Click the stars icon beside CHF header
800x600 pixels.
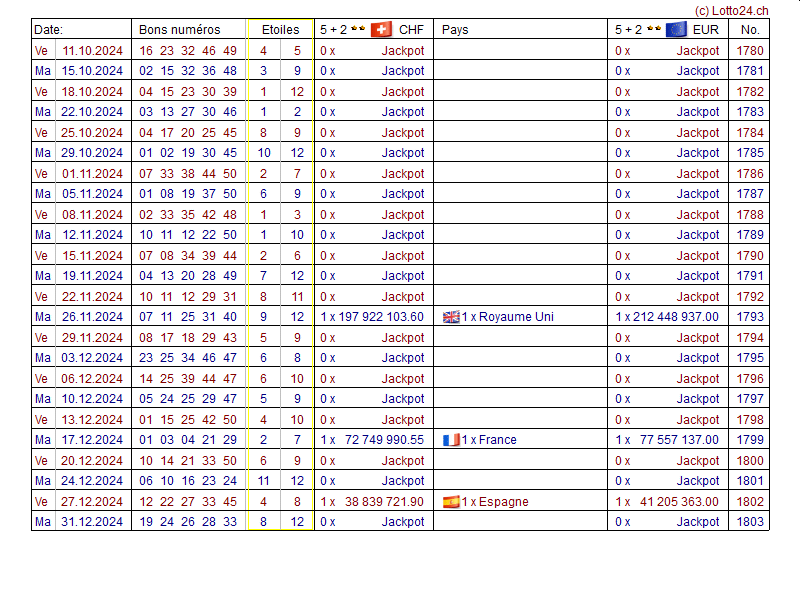[358, 29]
